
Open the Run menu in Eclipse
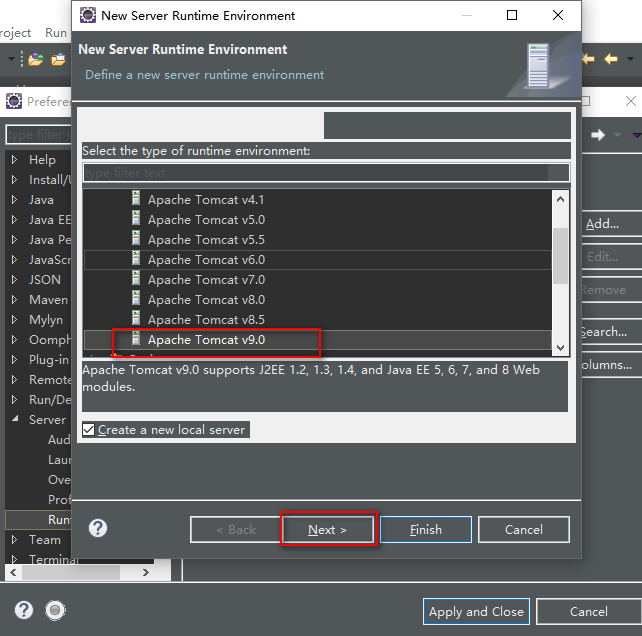click(56, 33)
